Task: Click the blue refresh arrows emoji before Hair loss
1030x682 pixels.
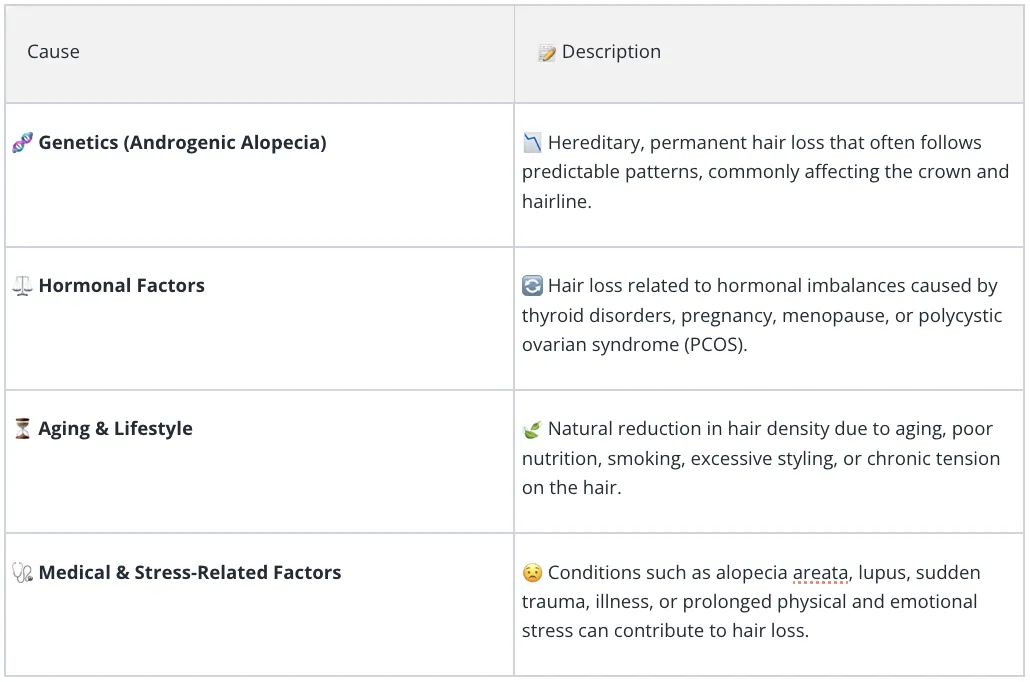Action: (532, 285)
